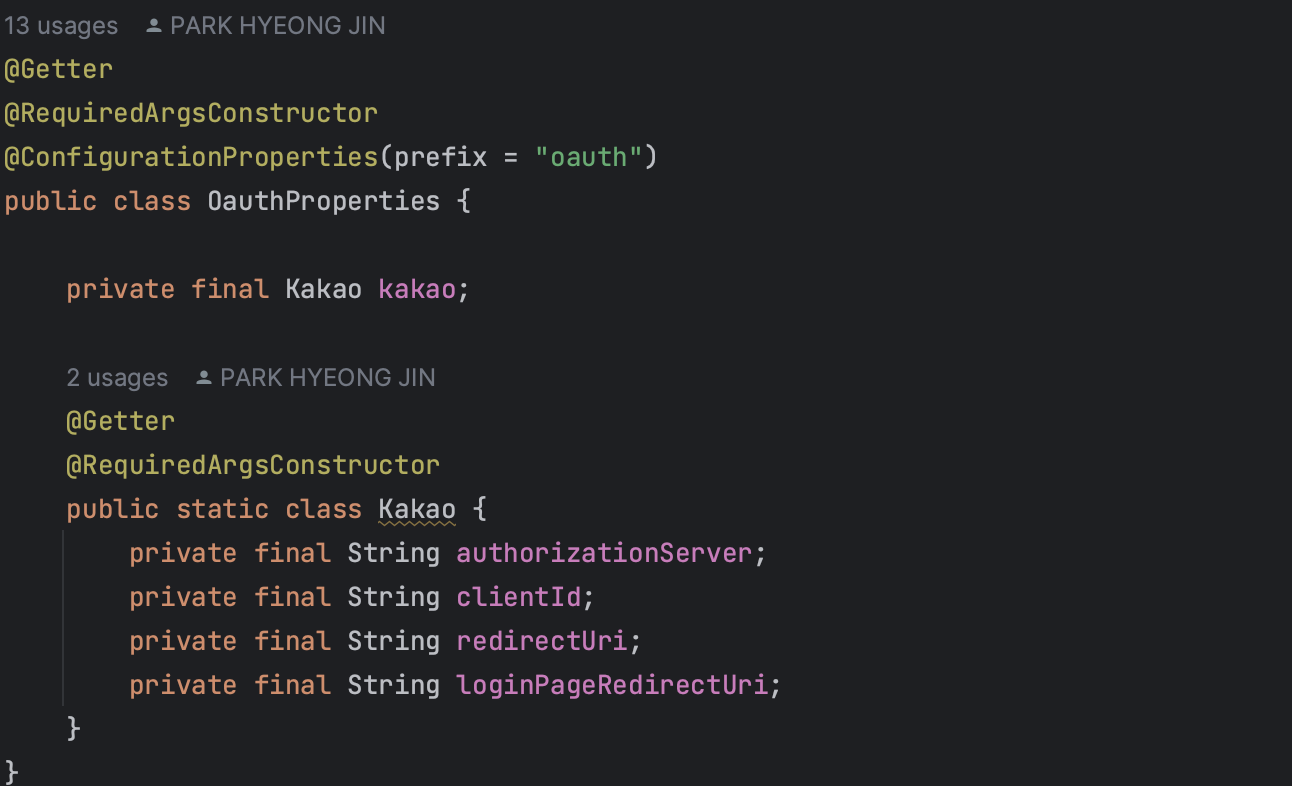Click author name PARK HYEONG JIN beside 2 usages

tap(328, 378)
